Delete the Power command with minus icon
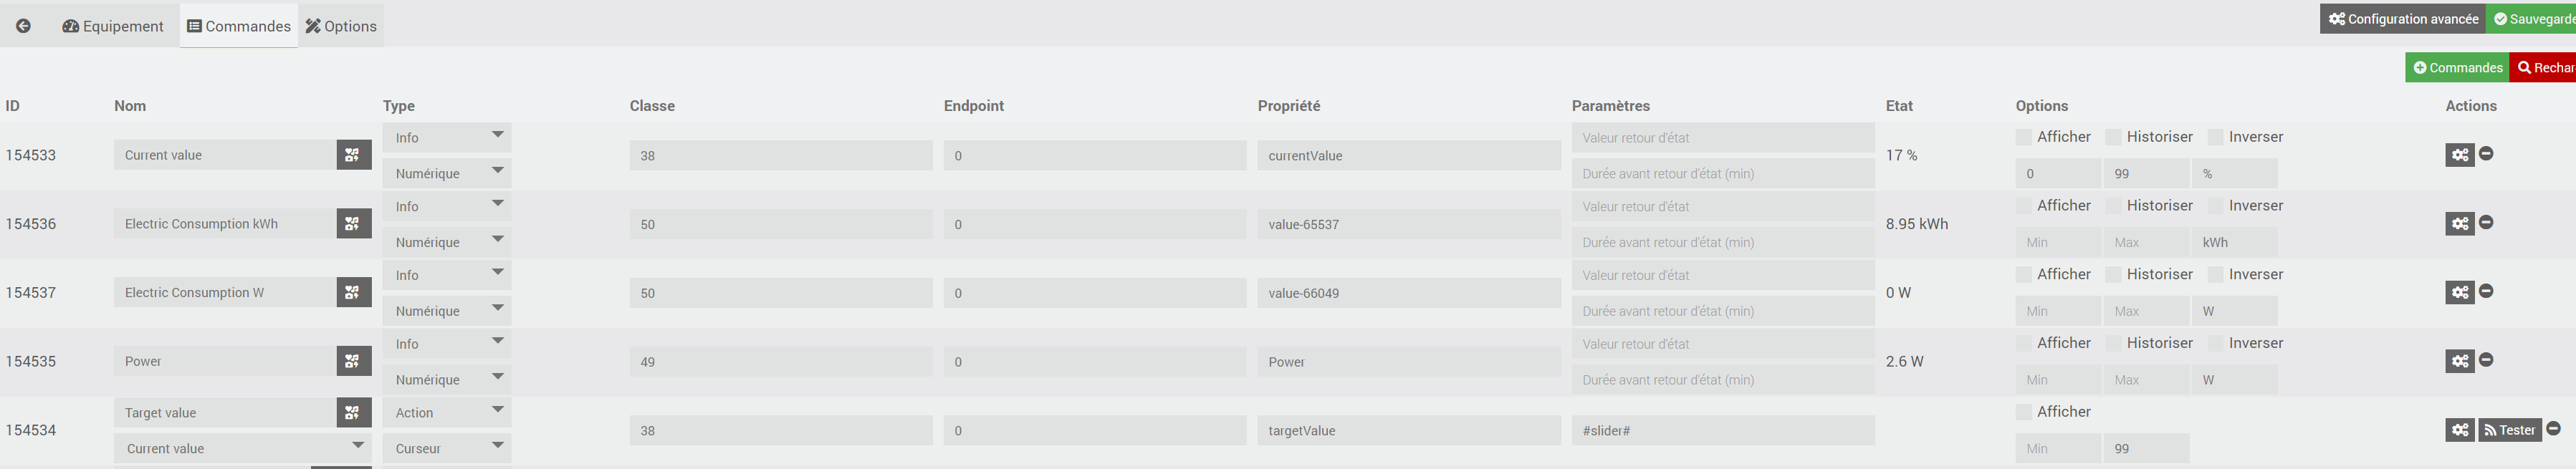The width and height of the screenshot is (2576, 469). (x=2486, y=360)
